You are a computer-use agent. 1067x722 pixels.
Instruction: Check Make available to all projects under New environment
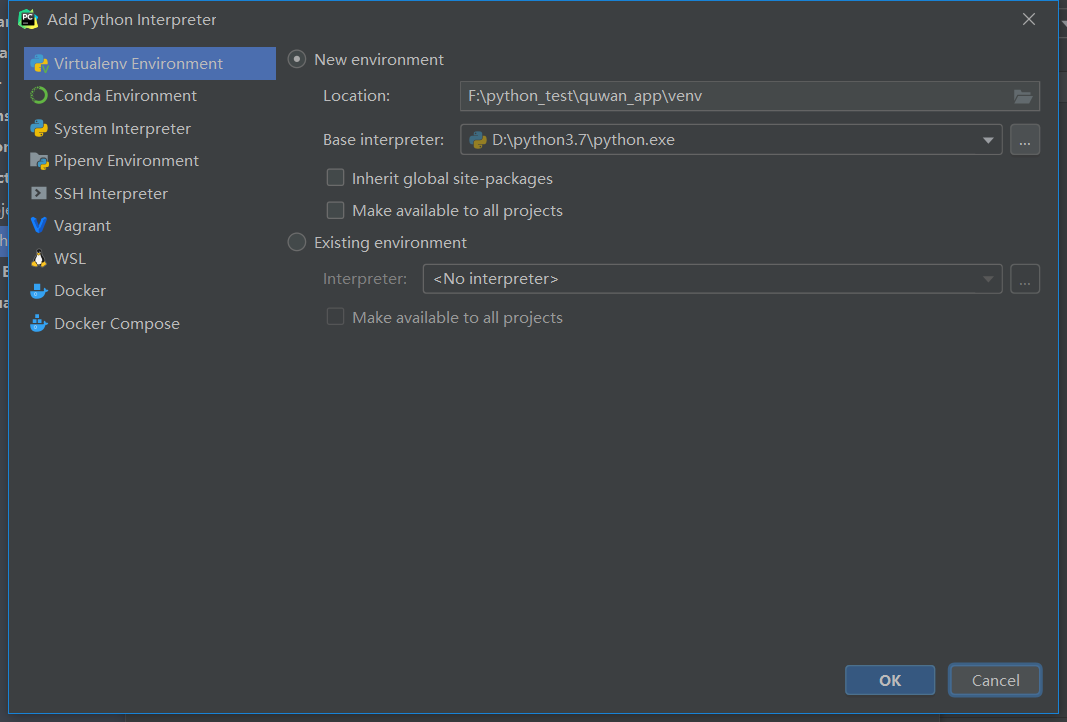335,210
